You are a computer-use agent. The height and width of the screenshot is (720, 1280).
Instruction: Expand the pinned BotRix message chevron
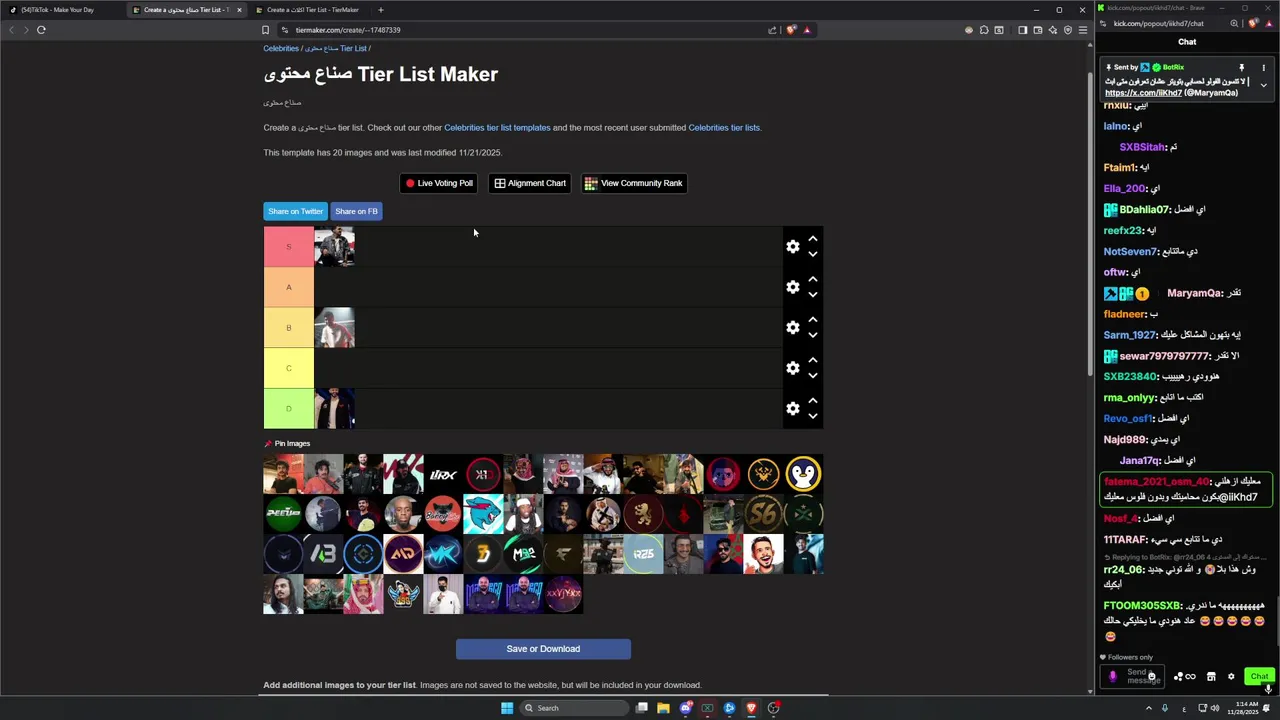pos(1263,86)
